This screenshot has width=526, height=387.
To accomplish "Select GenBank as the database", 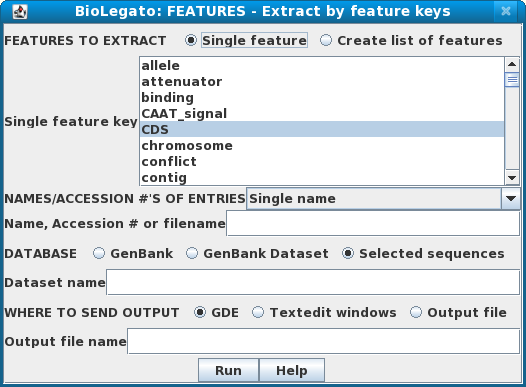I will tap(99, 254).
